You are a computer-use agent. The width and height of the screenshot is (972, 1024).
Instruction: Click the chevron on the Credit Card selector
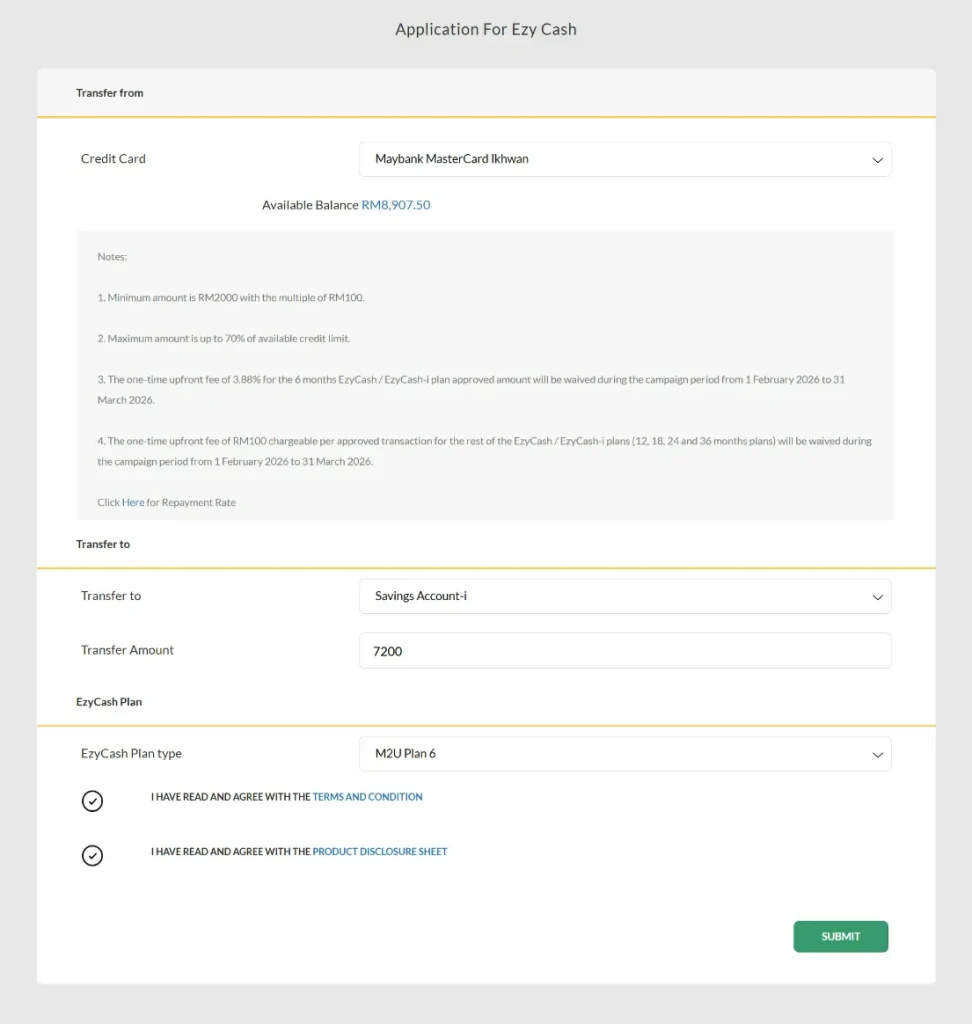click(x=877, y=159)
